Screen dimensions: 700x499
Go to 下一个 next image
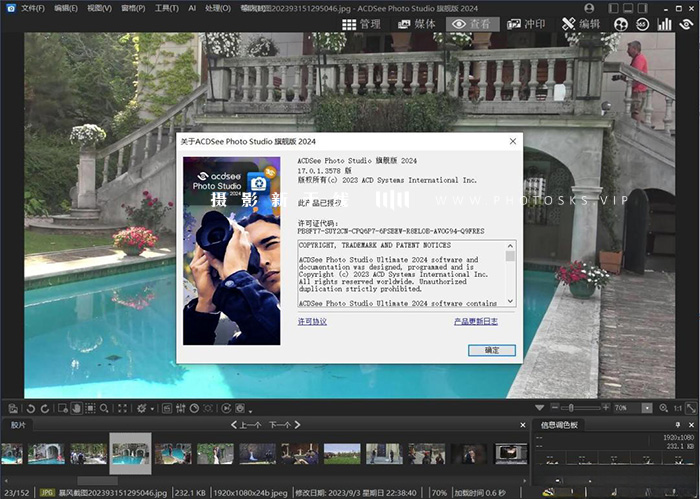pos(284,425)
